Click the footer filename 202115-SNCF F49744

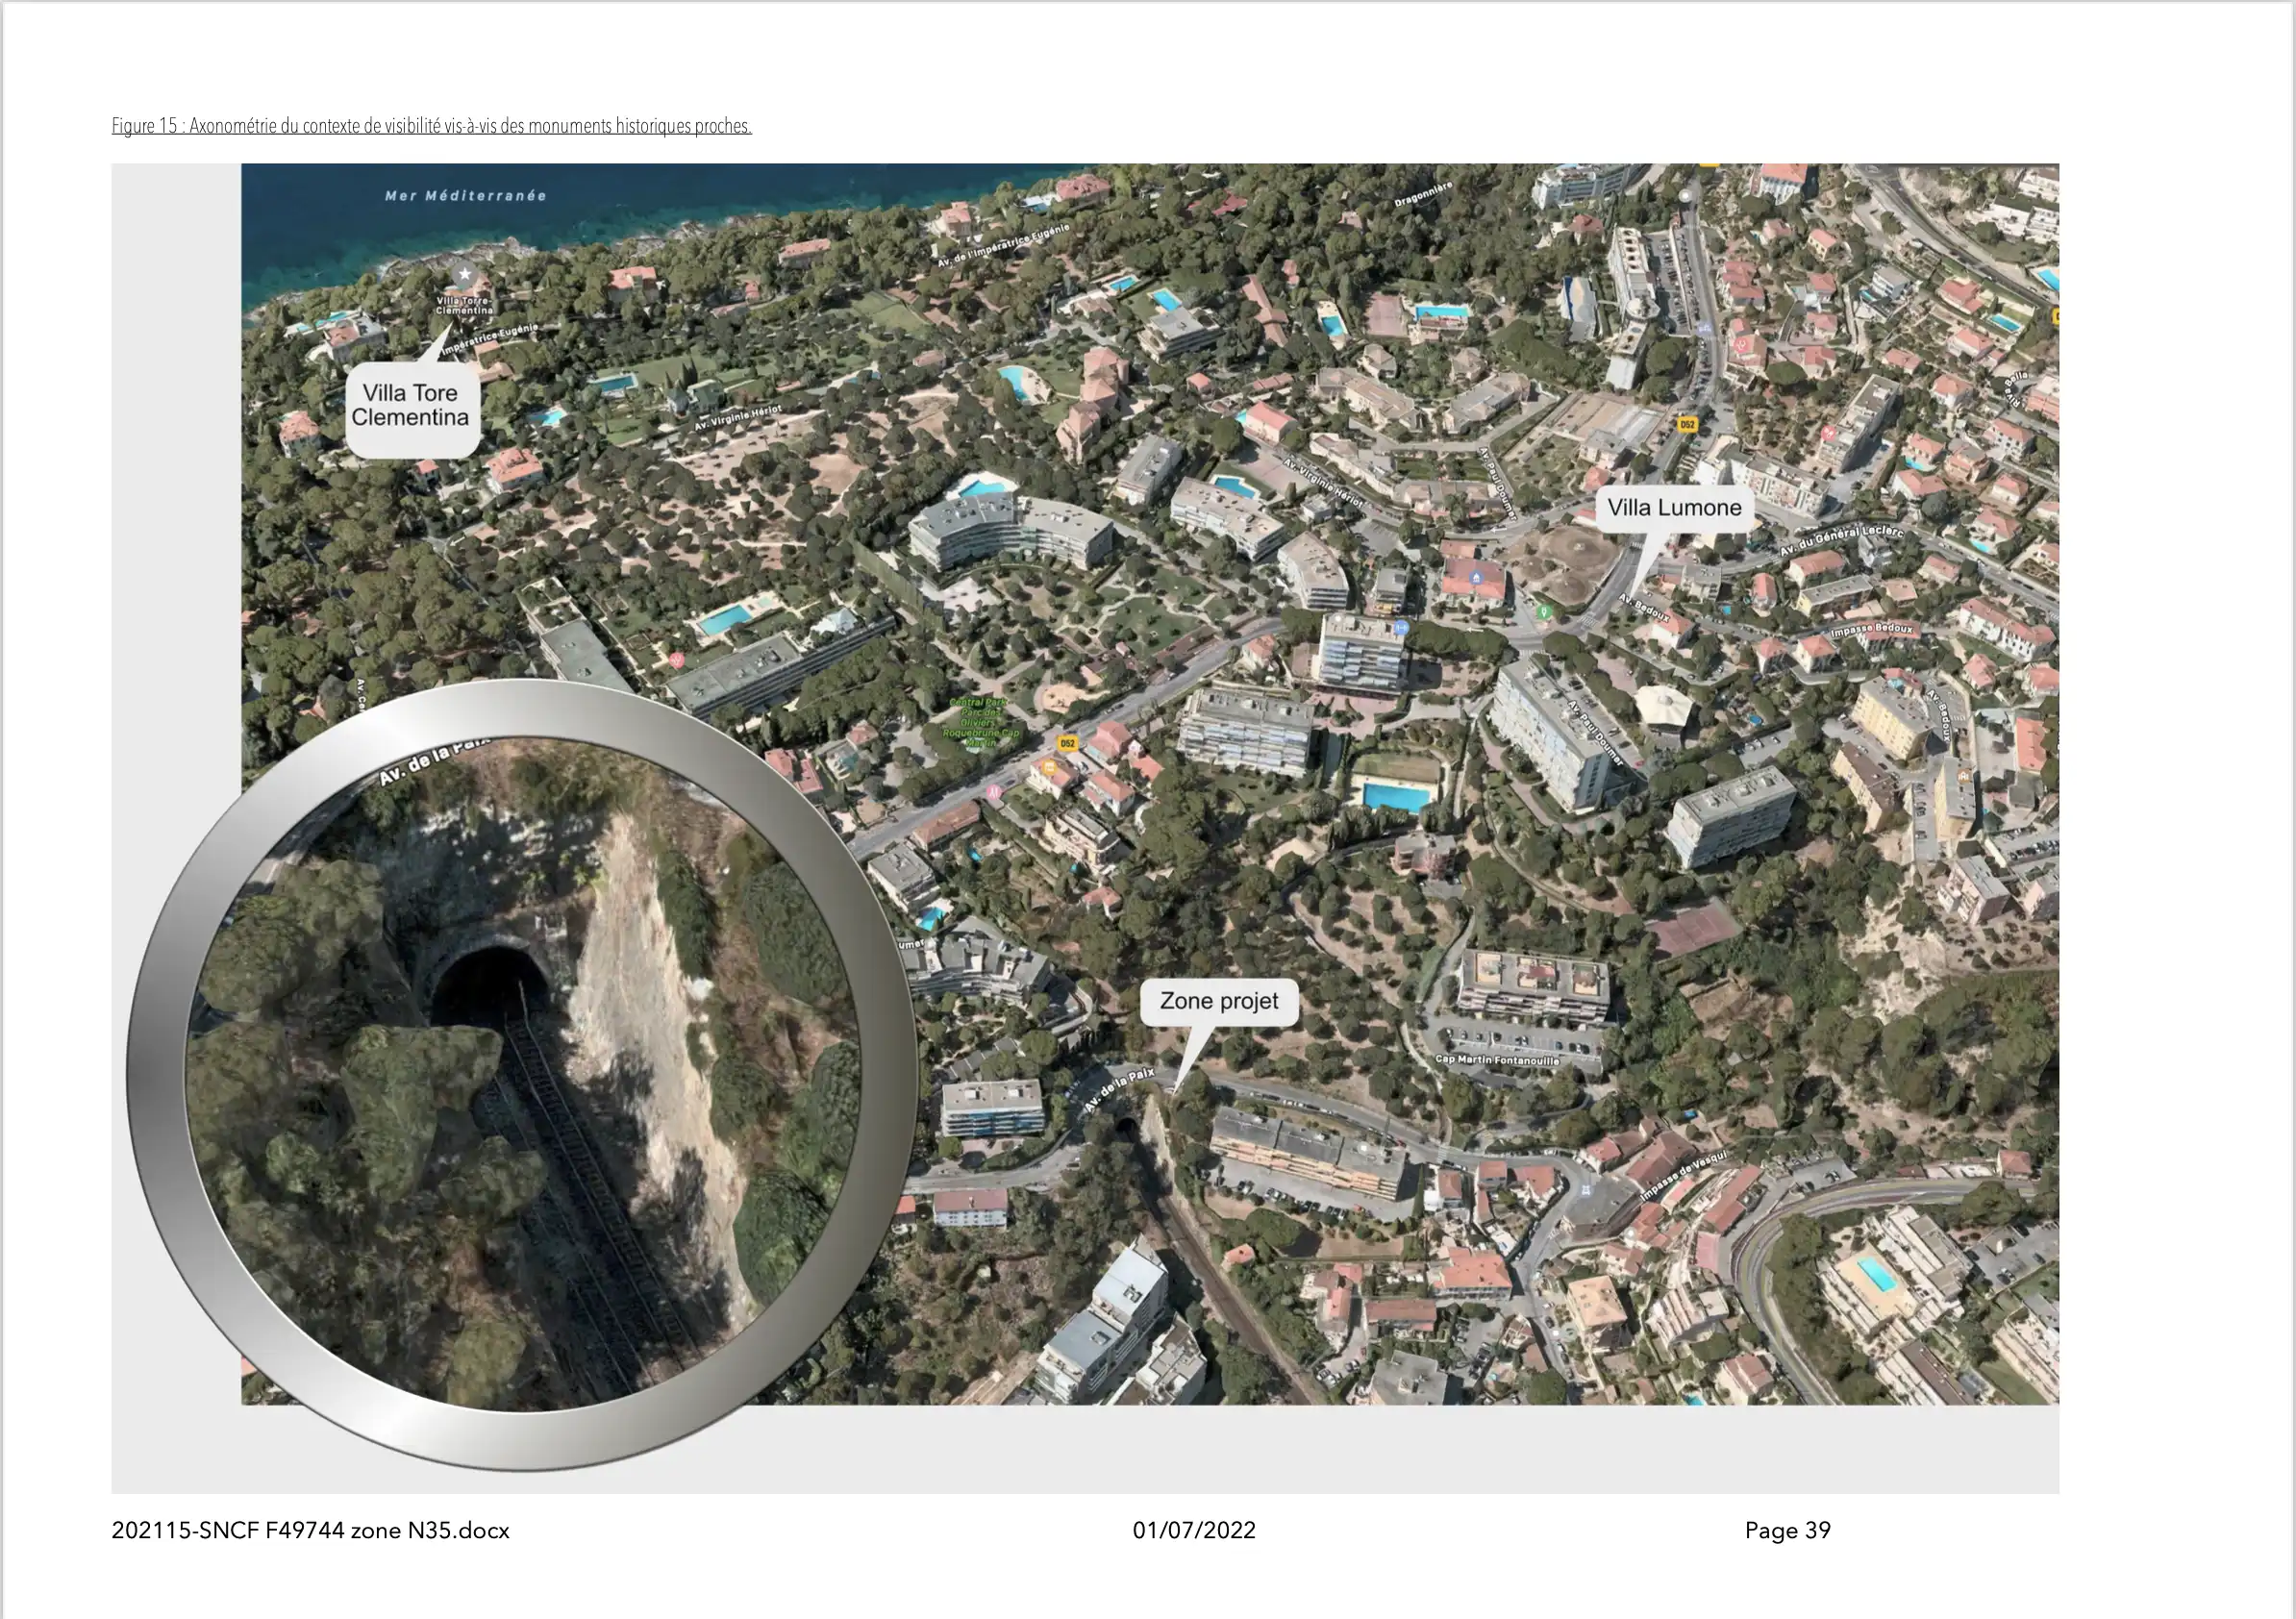(310, 1530)
